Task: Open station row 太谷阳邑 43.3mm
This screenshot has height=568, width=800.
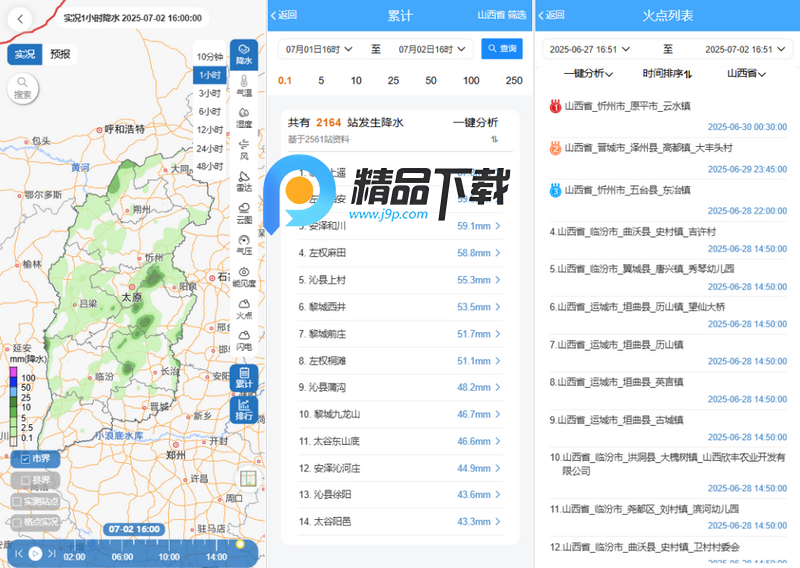Action: click(x=401, y=522)
